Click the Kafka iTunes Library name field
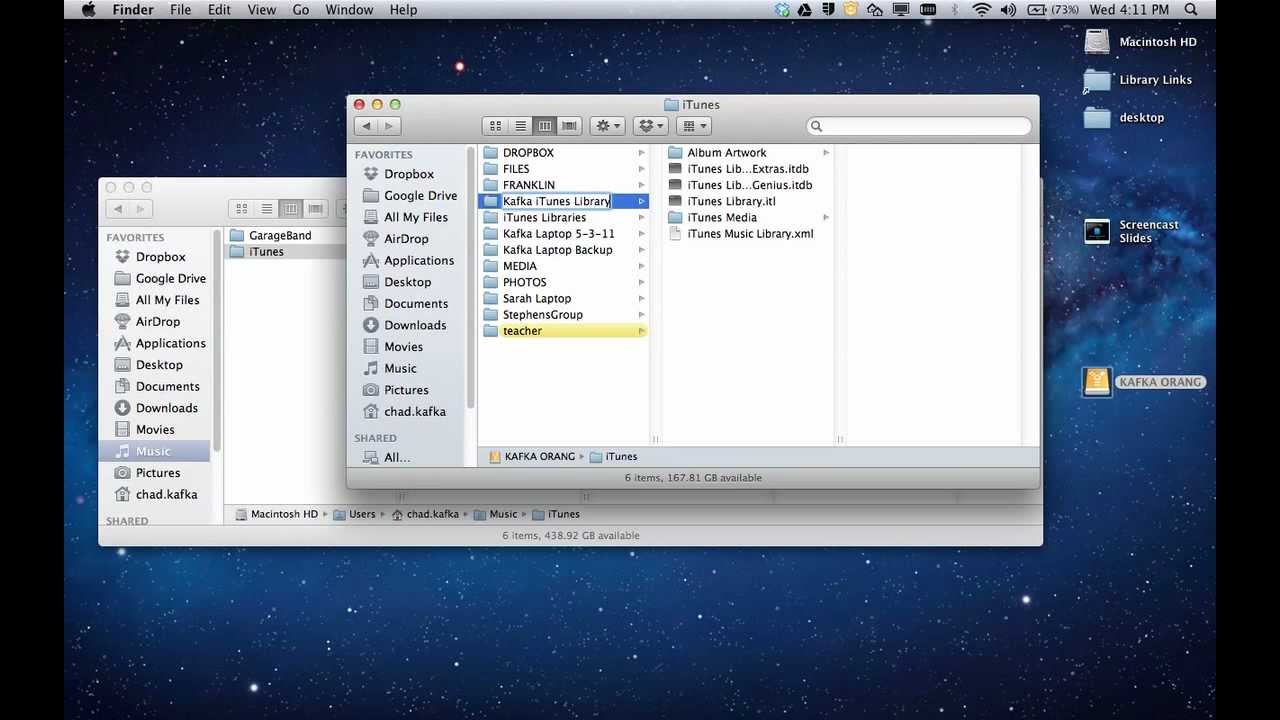The image size is (1280, 720). click(556, 201)
